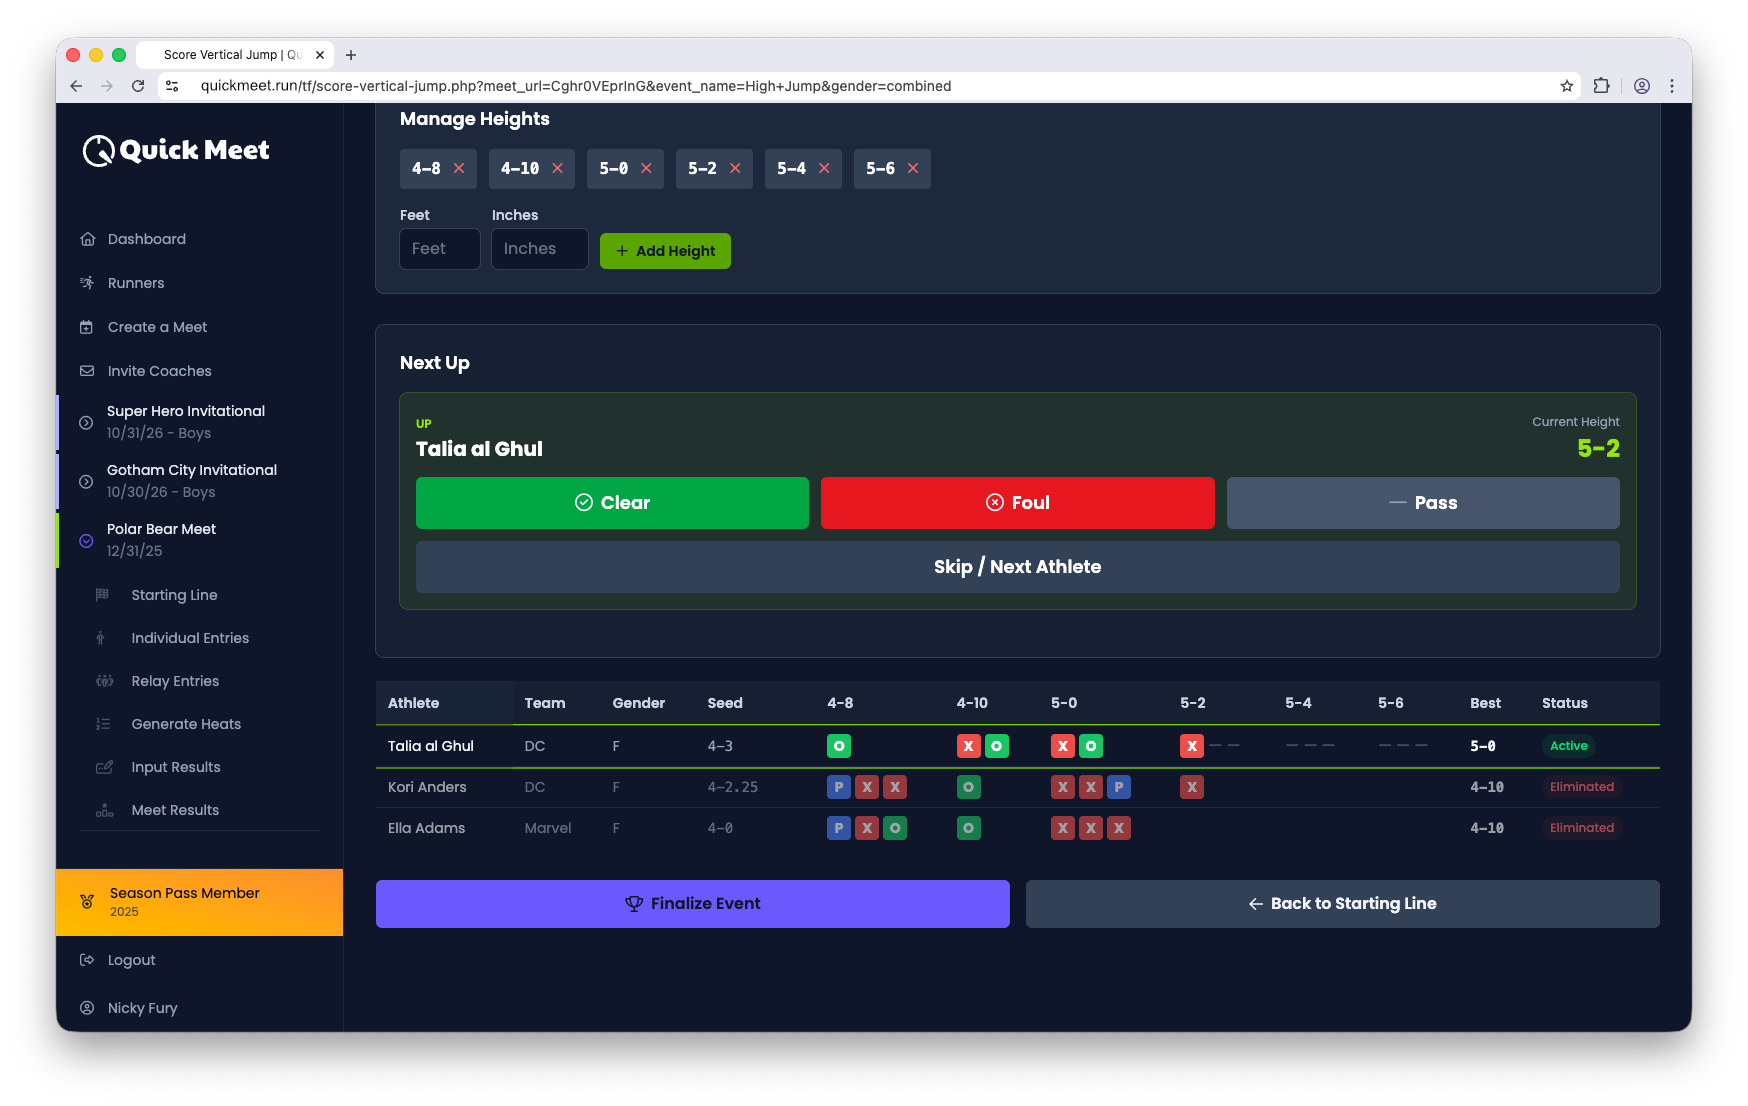The width and height of the screenshot is (1748, 1106).
Task: Mark the 5-2 attempt as Clear
Action: point(611,503)
